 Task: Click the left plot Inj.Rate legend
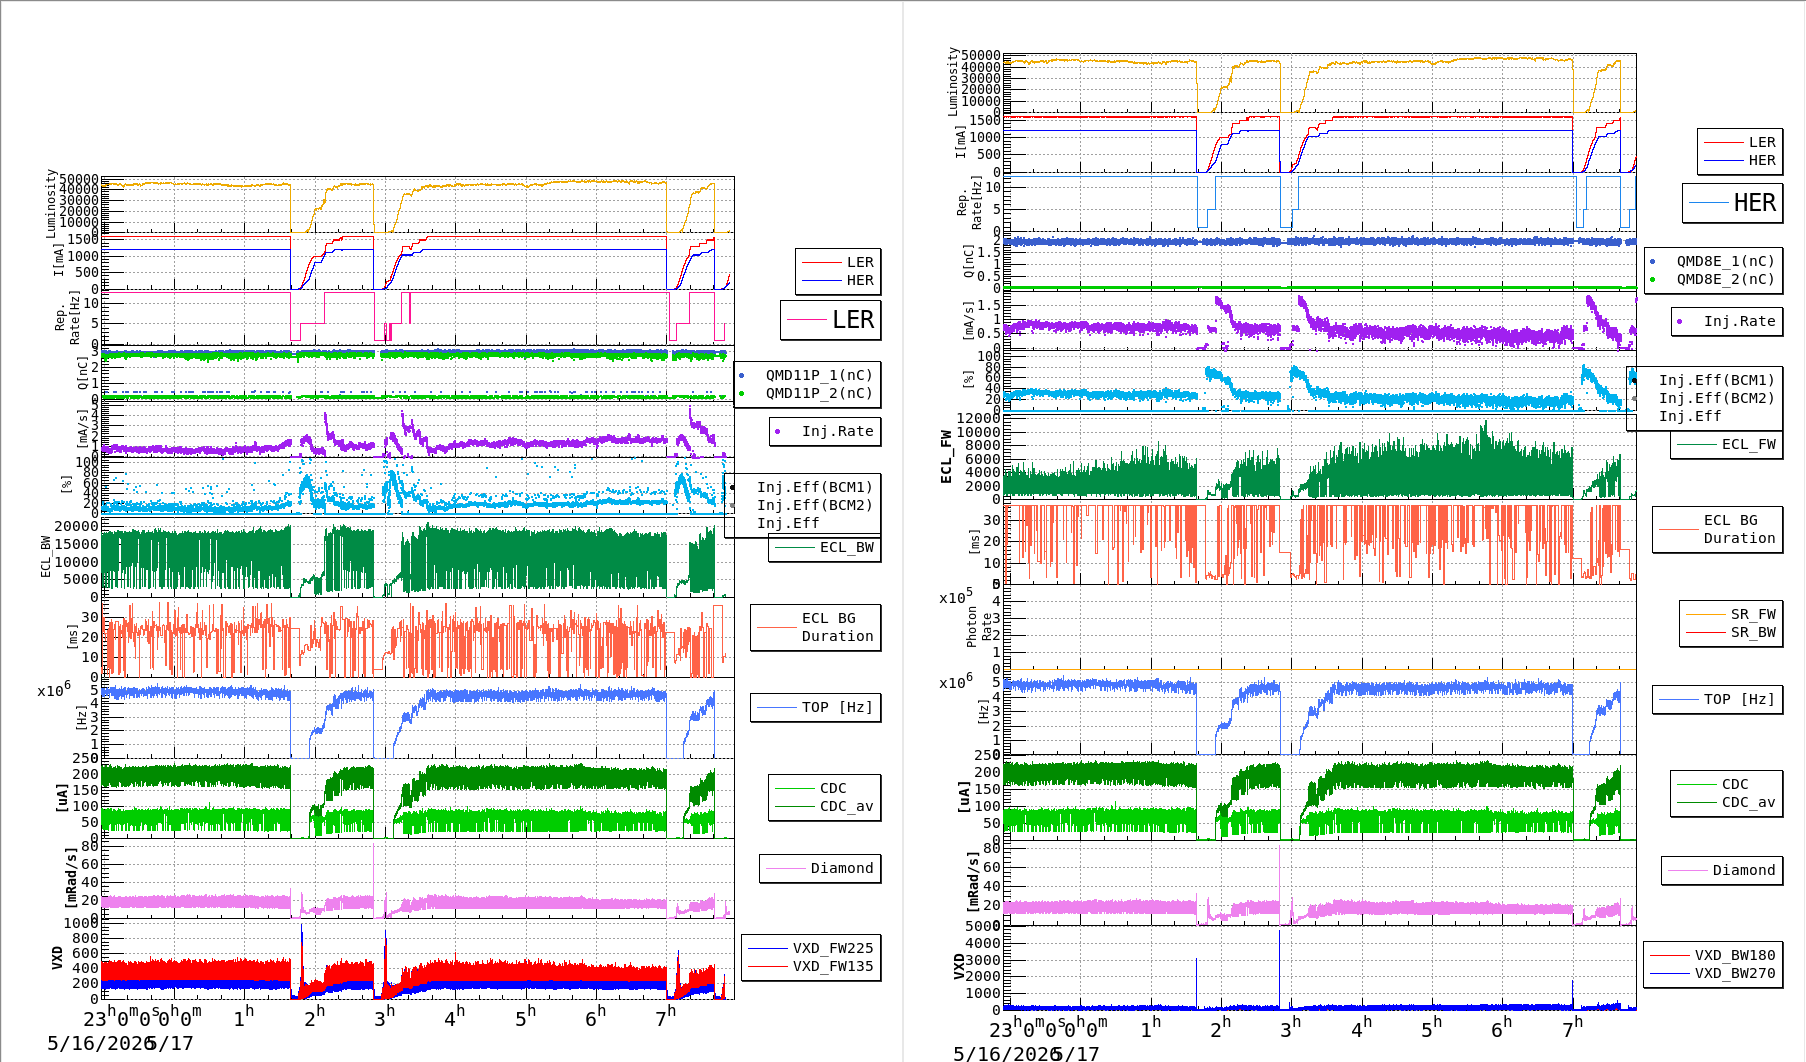826,431
